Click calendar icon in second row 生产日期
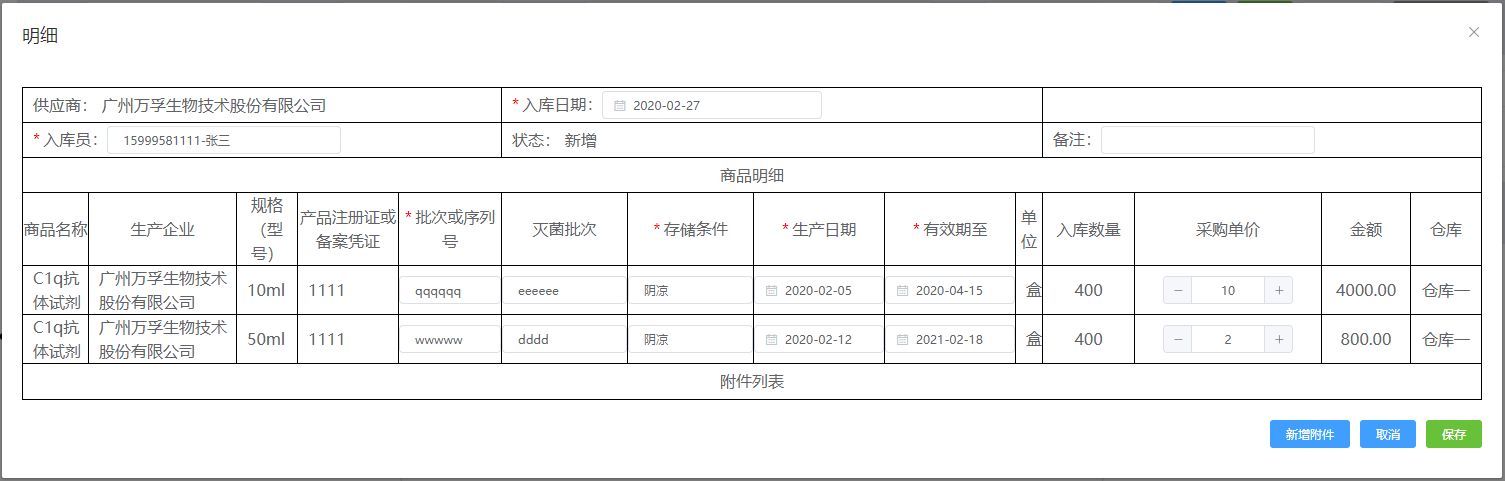 coord(771,340)
